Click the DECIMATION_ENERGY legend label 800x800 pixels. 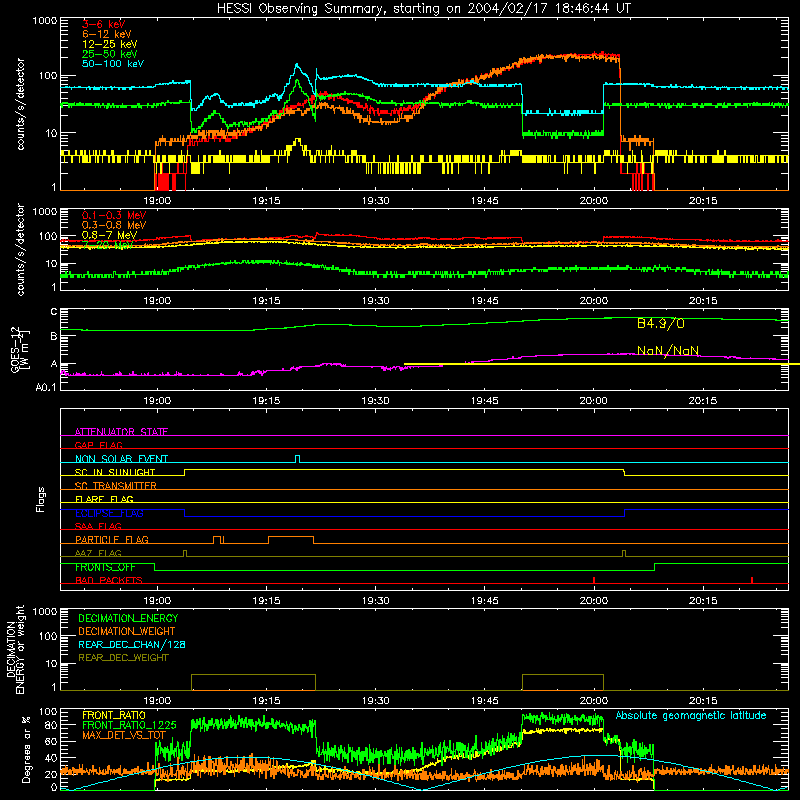coord(128,618)
